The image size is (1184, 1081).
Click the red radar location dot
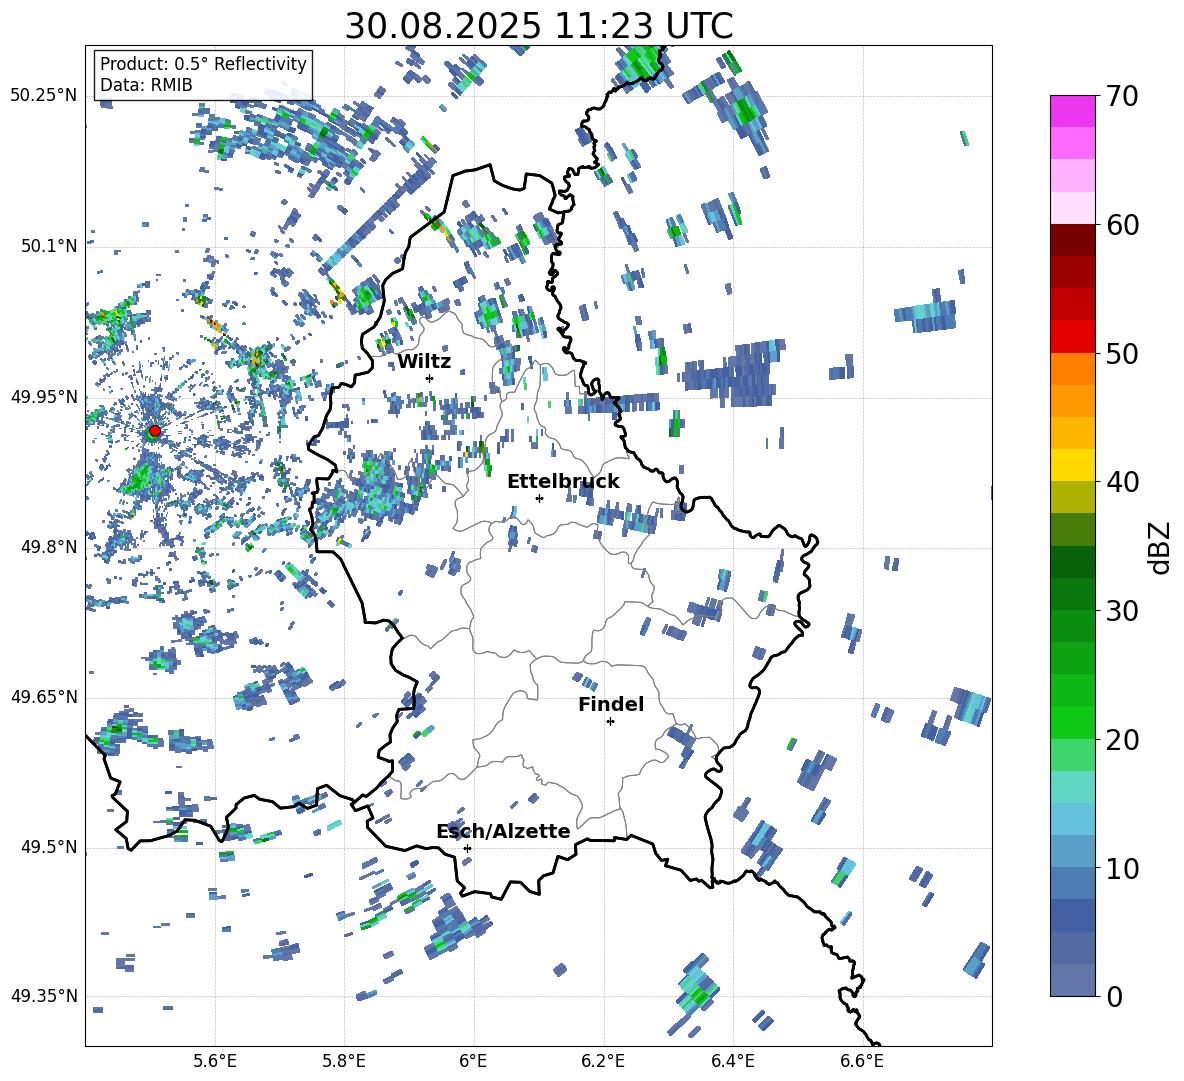[155, 431]
